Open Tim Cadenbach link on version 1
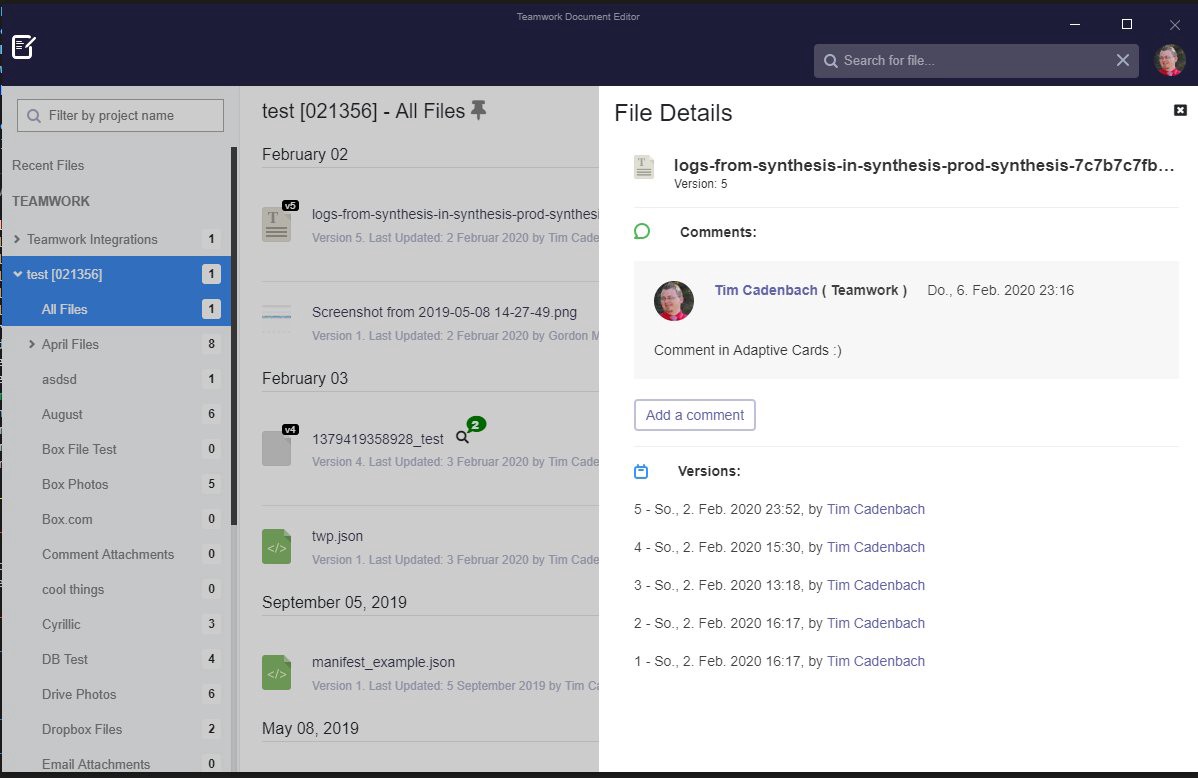The width and height of the screenshot is (1198, 778). (876, 661)
